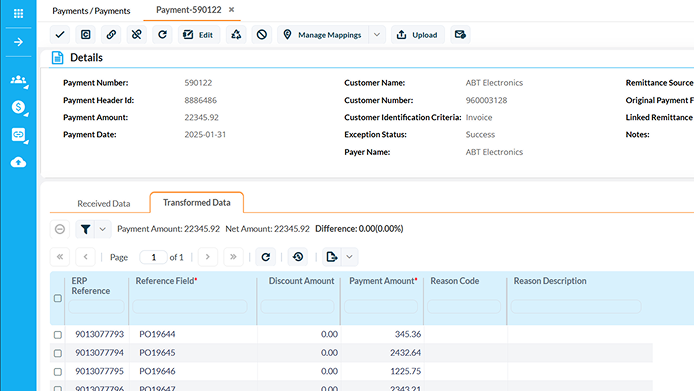Select payment header id 8886486 value
Viewport: 694px width, 391px height.
[200, 101]
